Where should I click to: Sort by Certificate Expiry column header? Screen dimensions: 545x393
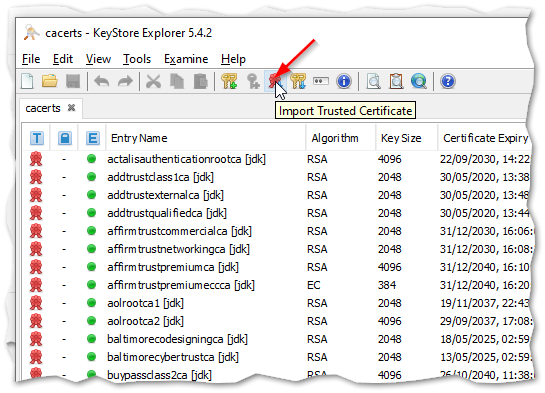point(485,138)
